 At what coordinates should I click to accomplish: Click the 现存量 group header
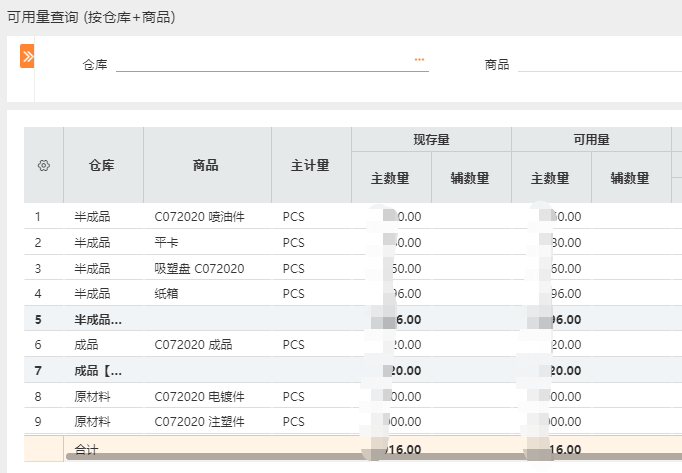pos(431,140)
